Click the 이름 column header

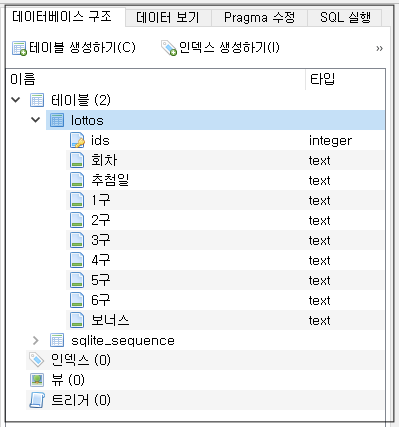tap(155, 79)
